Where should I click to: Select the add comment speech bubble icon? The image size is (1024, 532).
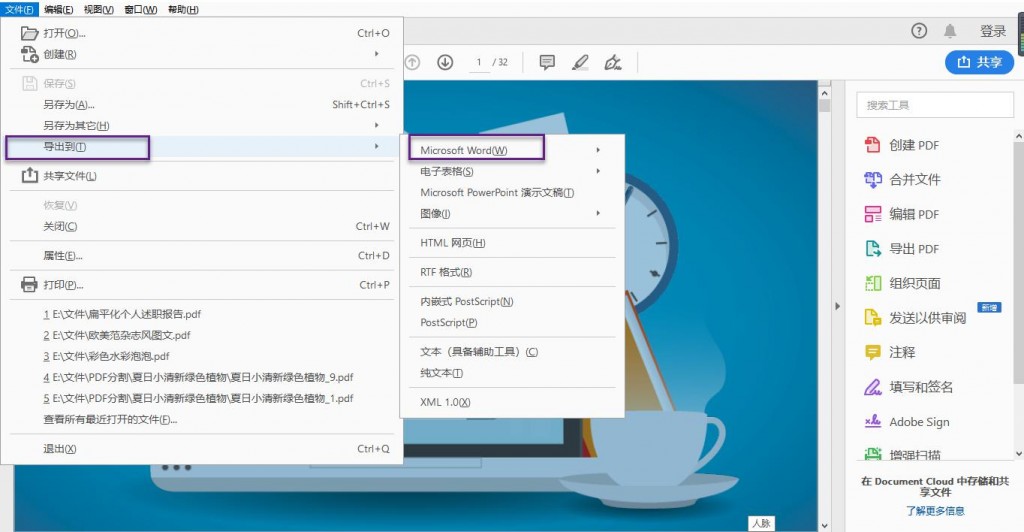click(547, 62)
